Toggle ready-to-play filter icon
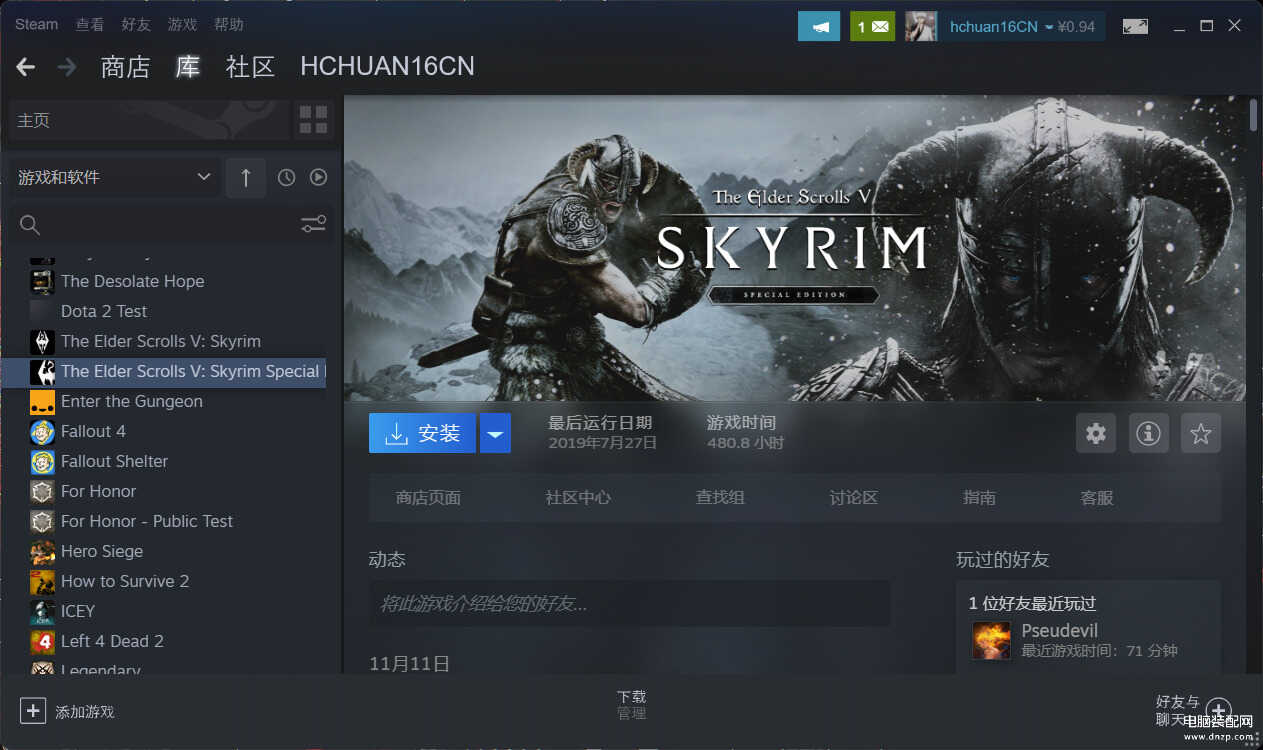1263x750 pixels. click(x=318, y=177)
